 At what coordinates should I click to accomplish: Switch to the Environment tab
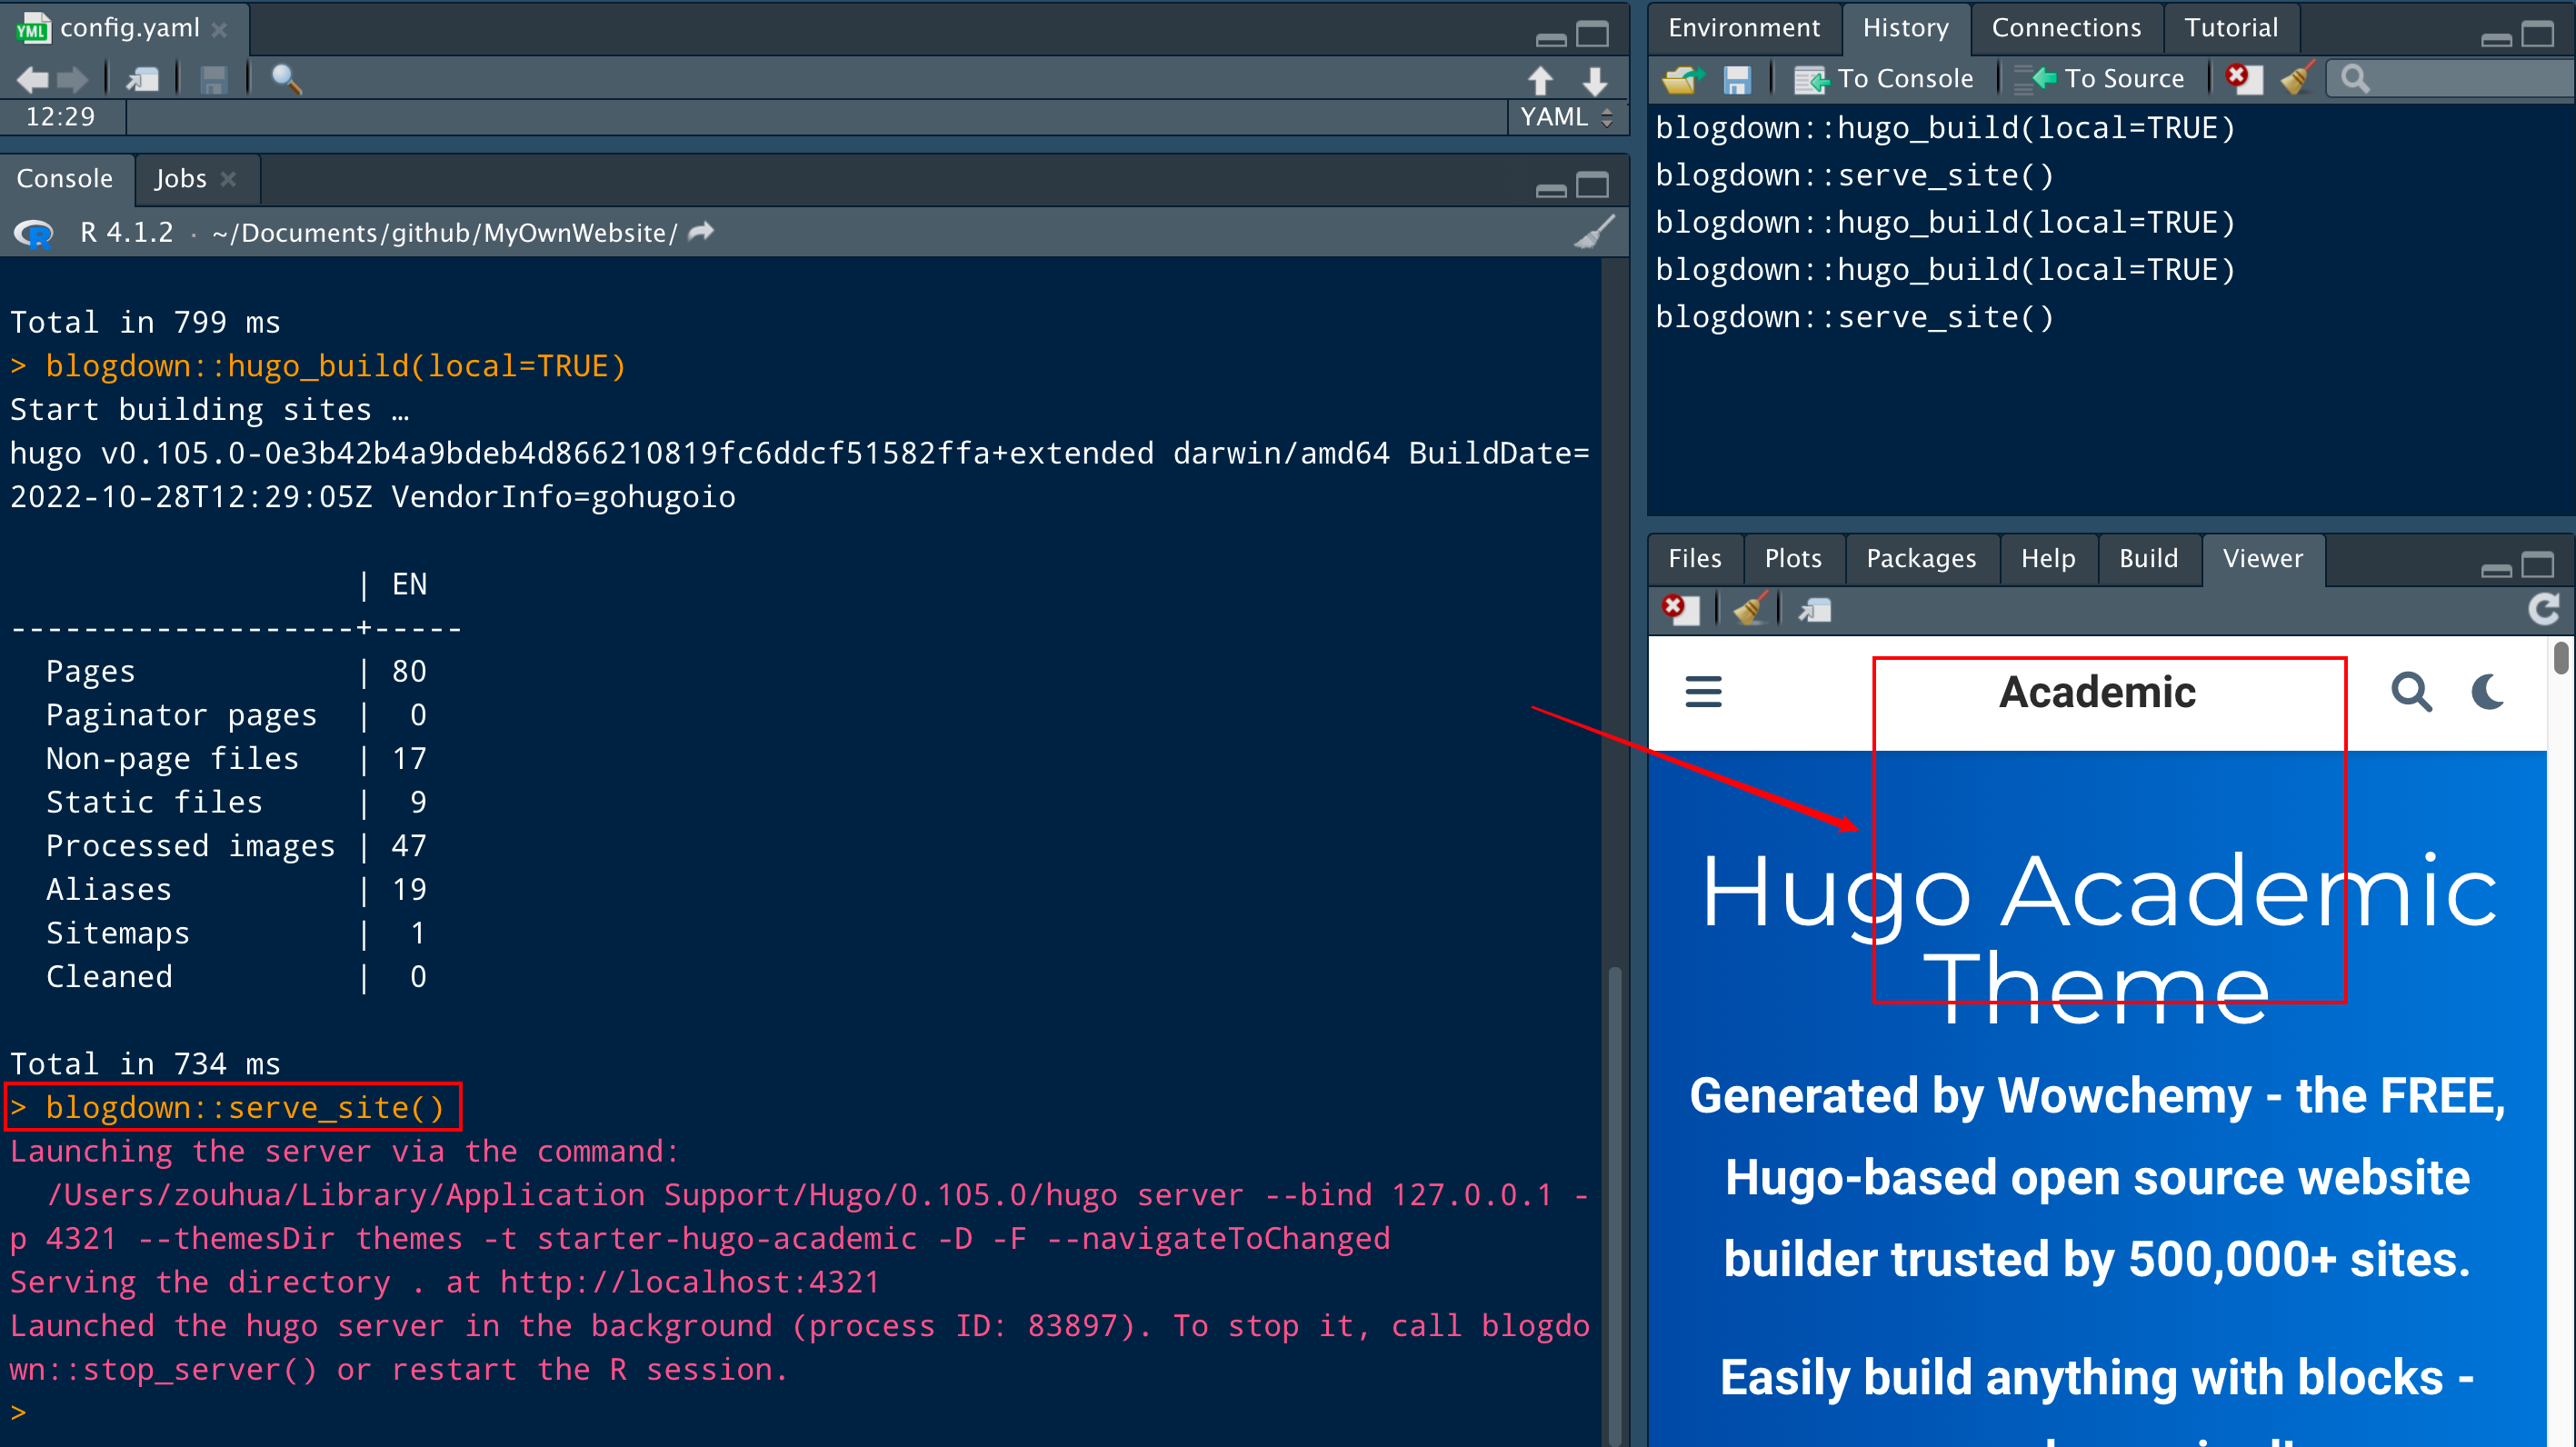1743,28
